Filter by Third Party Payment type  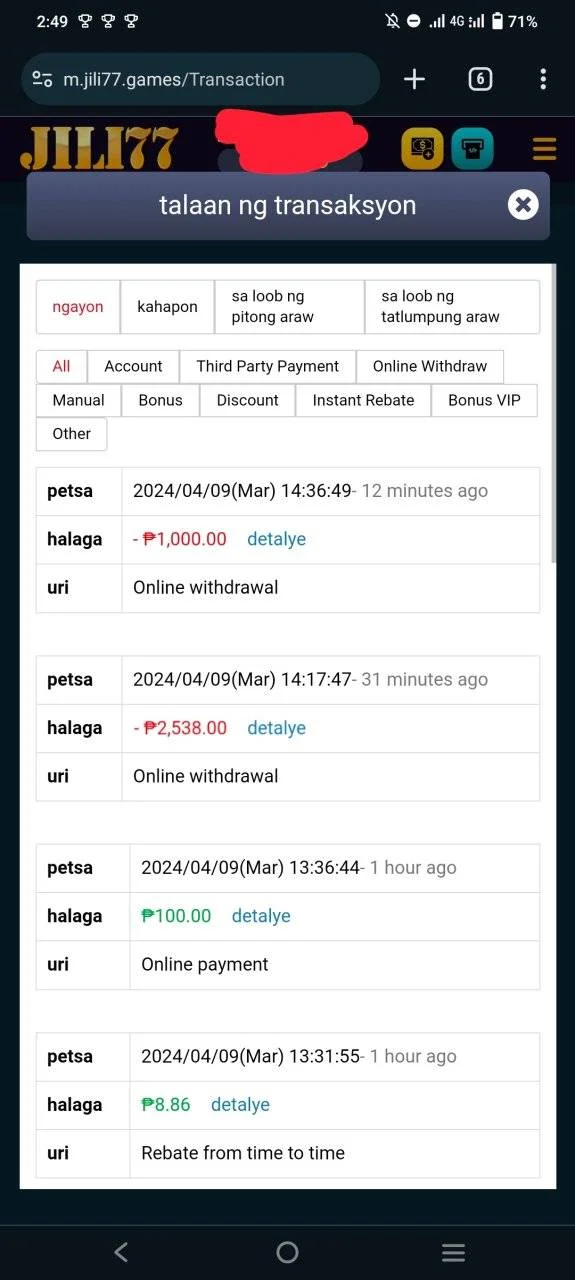click(268, 366)
